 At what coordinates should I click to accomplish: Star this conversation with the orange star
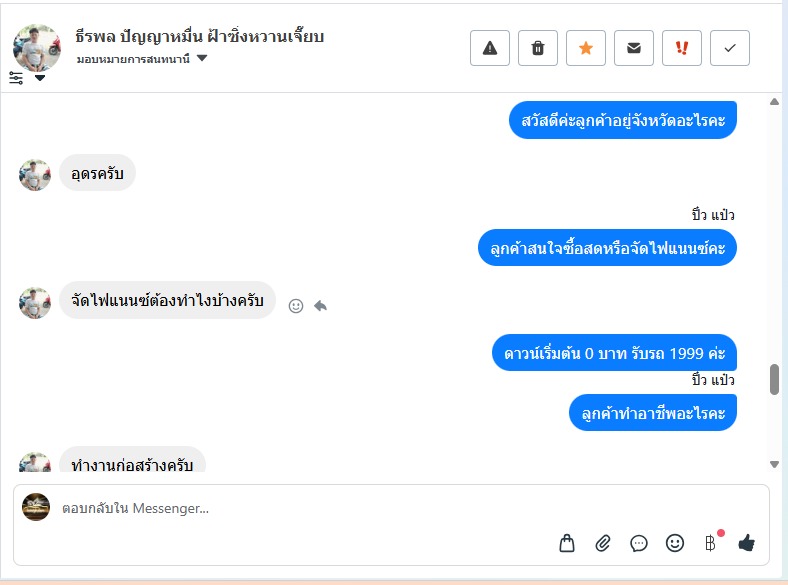pos(586,48)
